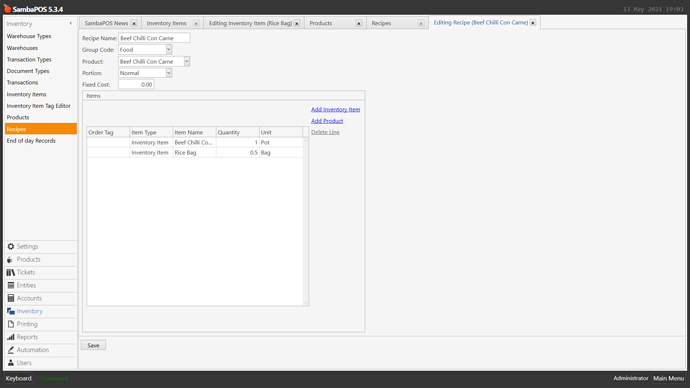Open Products in the inventory sidebar list
690x388 pixels.
18,117
